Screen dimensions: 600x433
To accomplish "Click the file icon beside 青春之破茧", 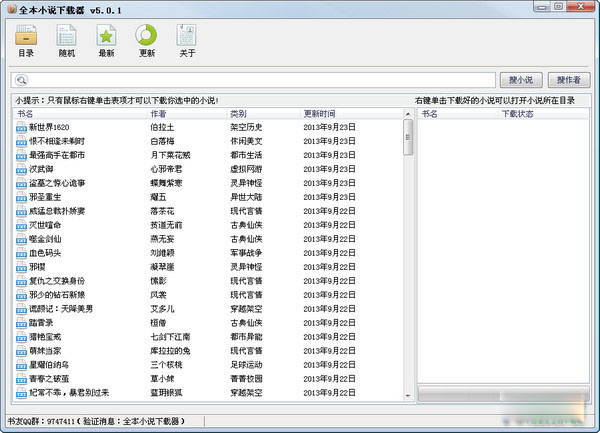I will coord(21,379).
